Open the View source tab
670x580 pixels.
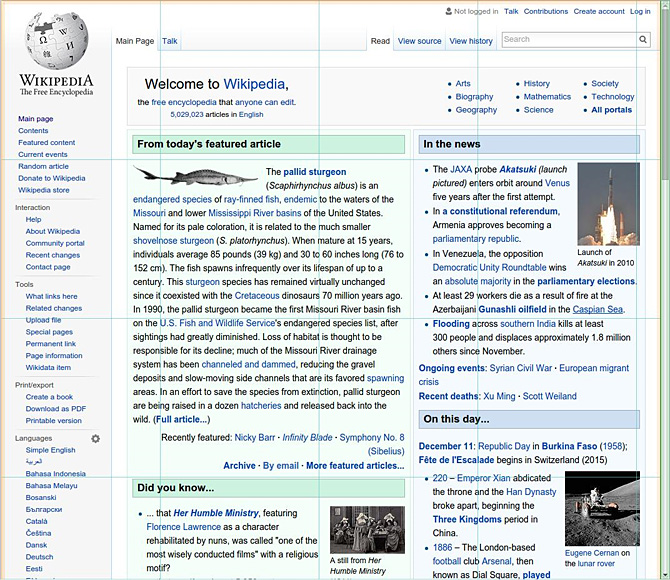tap(419, 41)
